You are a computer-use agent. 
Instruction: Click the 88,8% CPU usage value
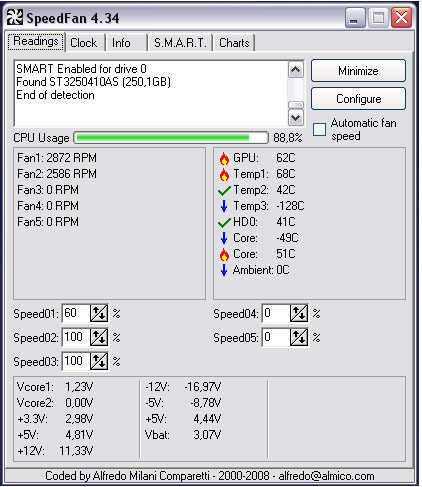288,138
